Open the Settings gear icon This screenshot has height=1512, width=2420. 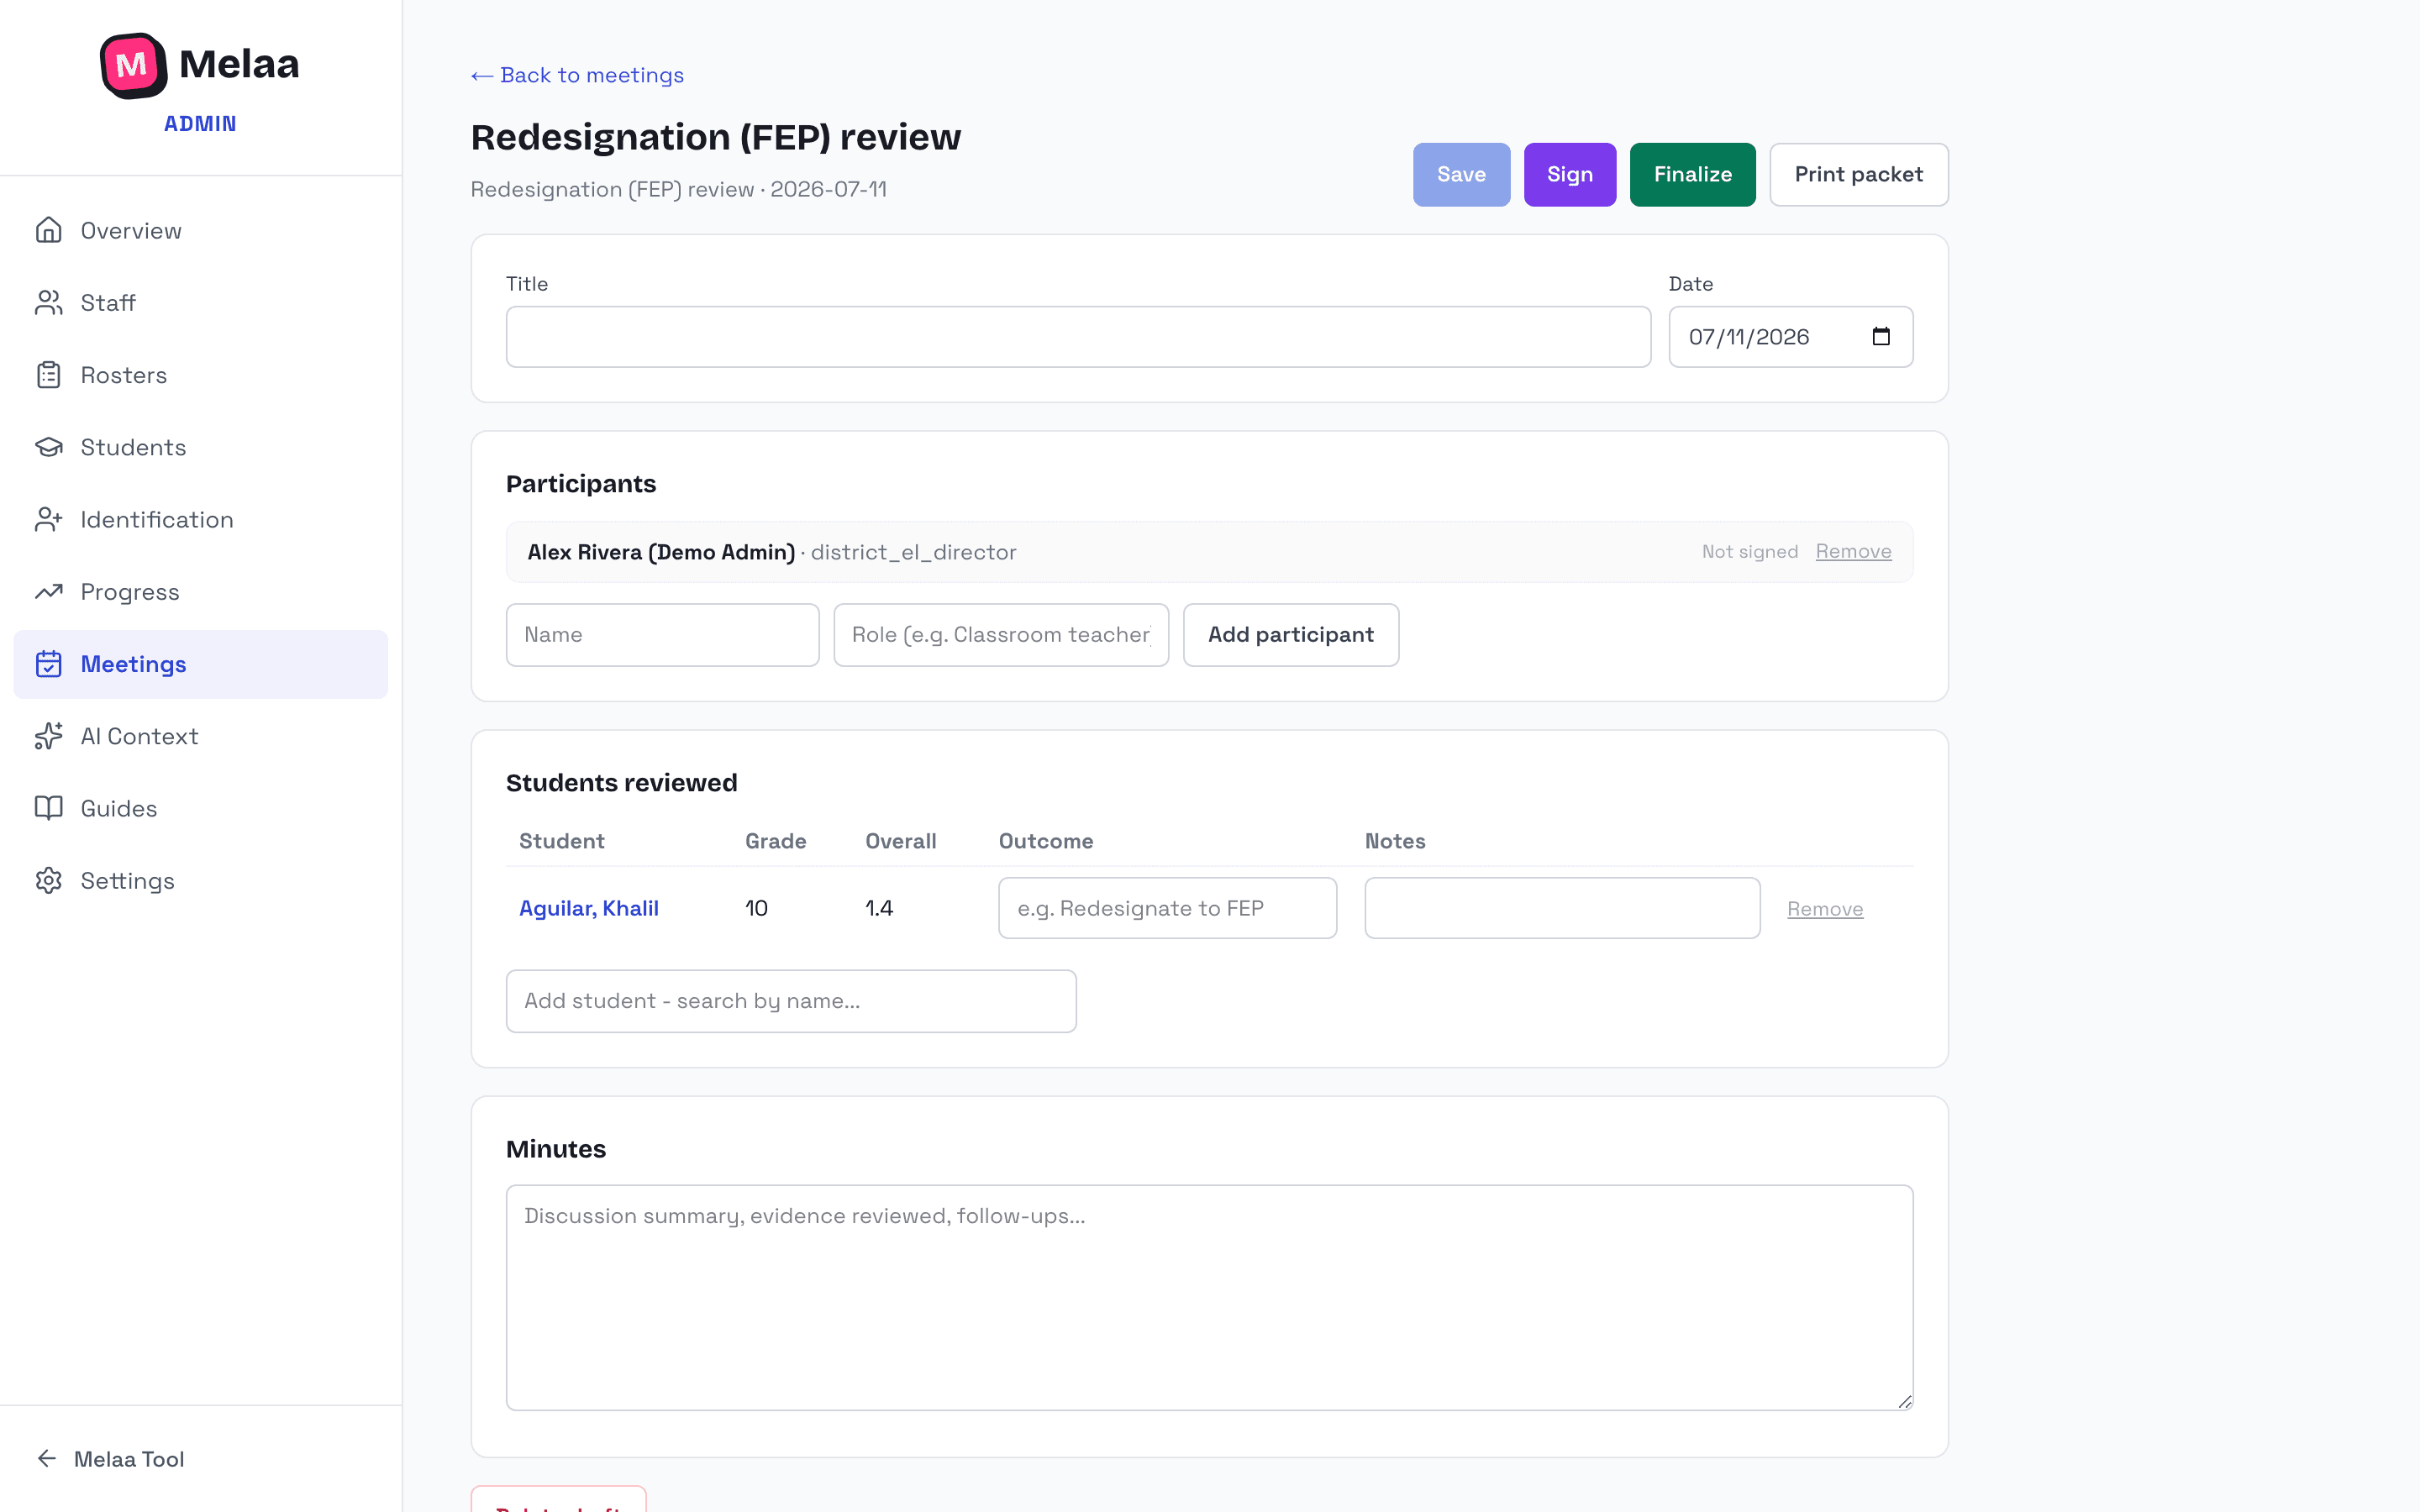48,880
